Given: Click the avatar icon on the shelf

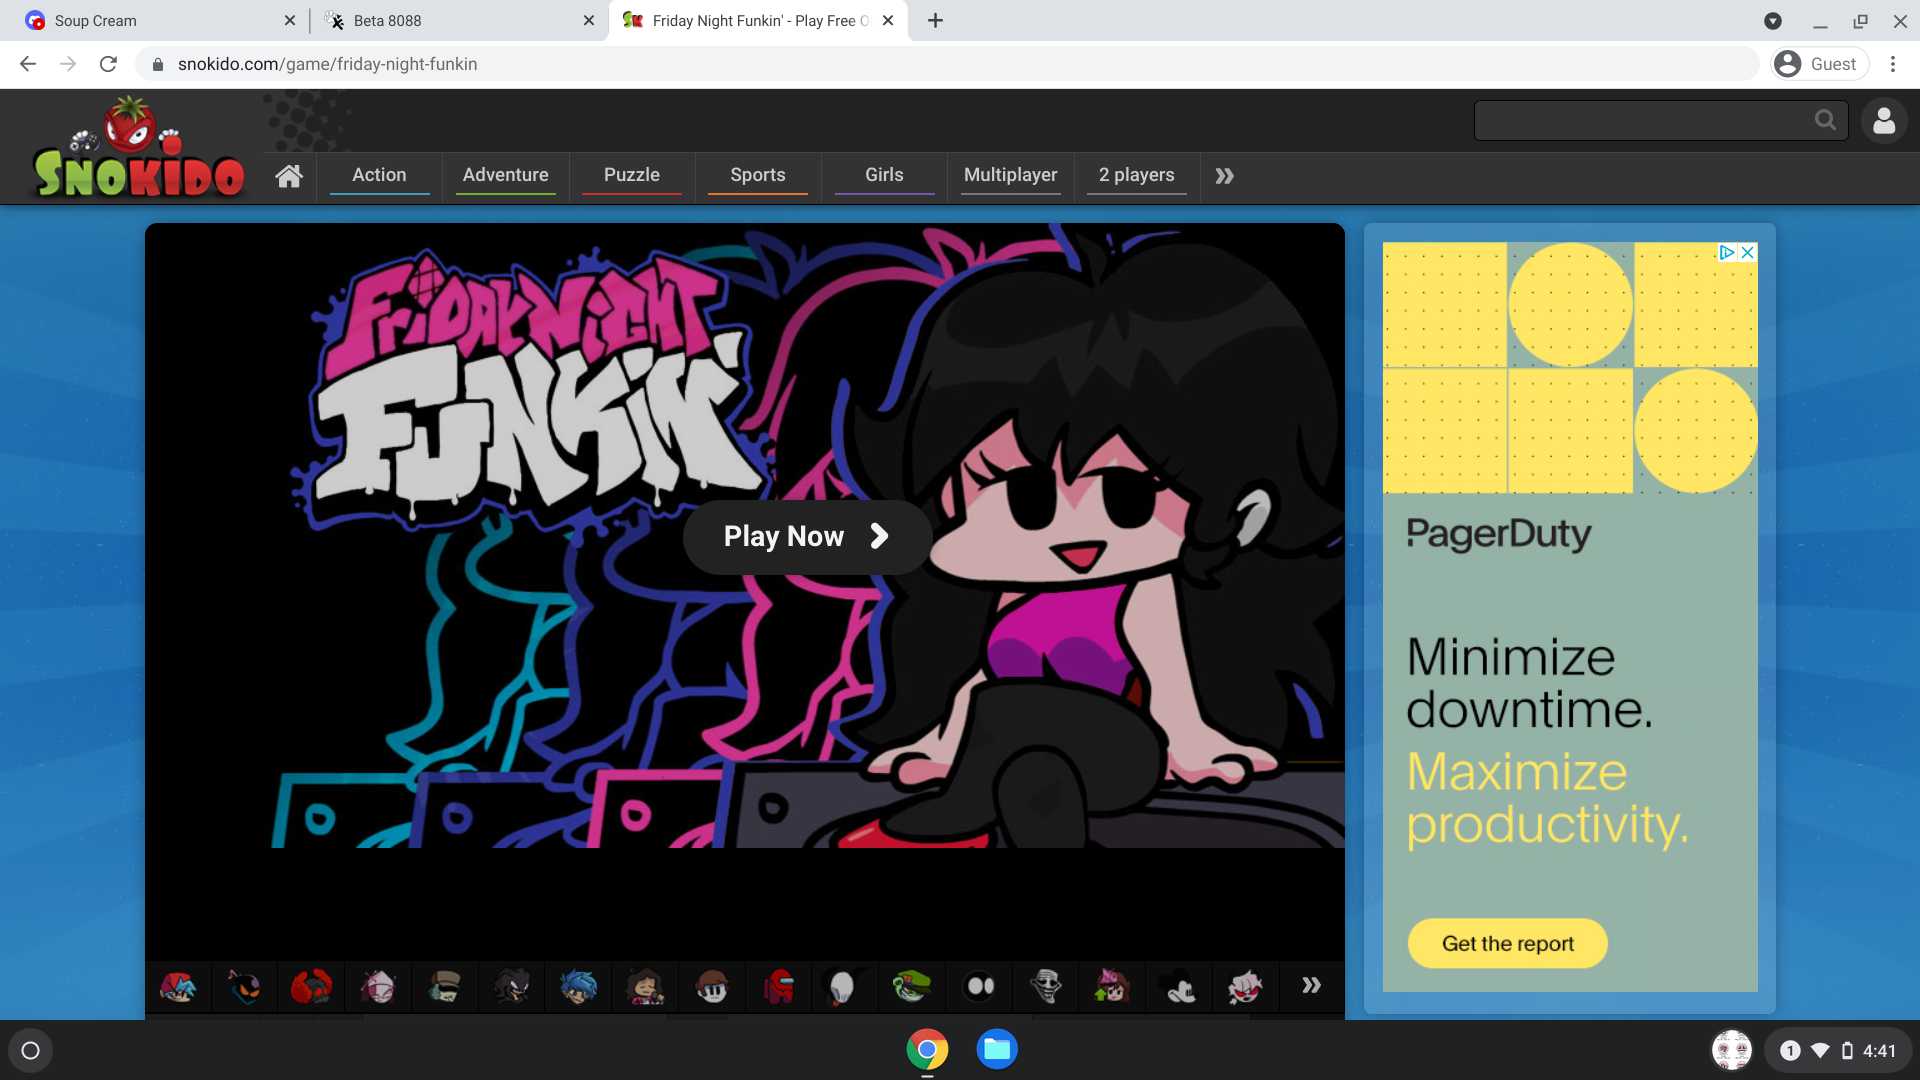Looking at the screenshot, I should coord(1732,1050).
